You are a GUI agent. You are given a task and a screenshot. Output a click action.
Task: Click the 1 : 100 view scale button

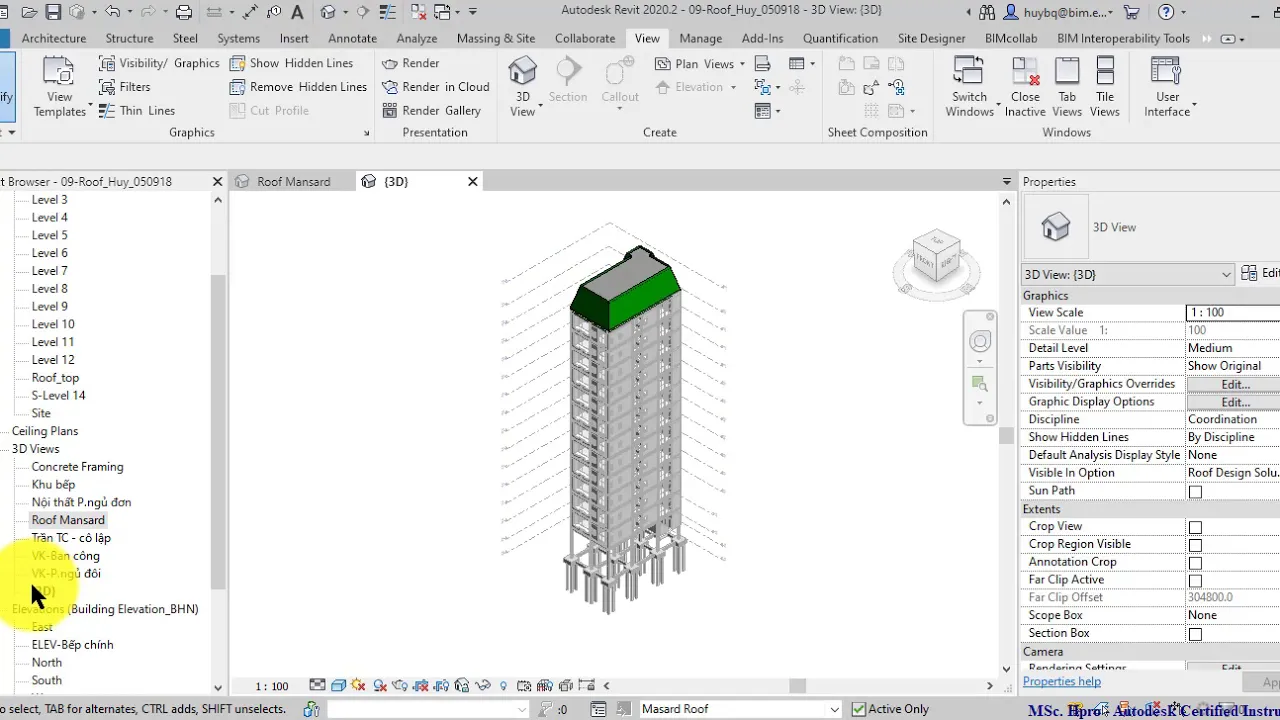pos(271,686)
